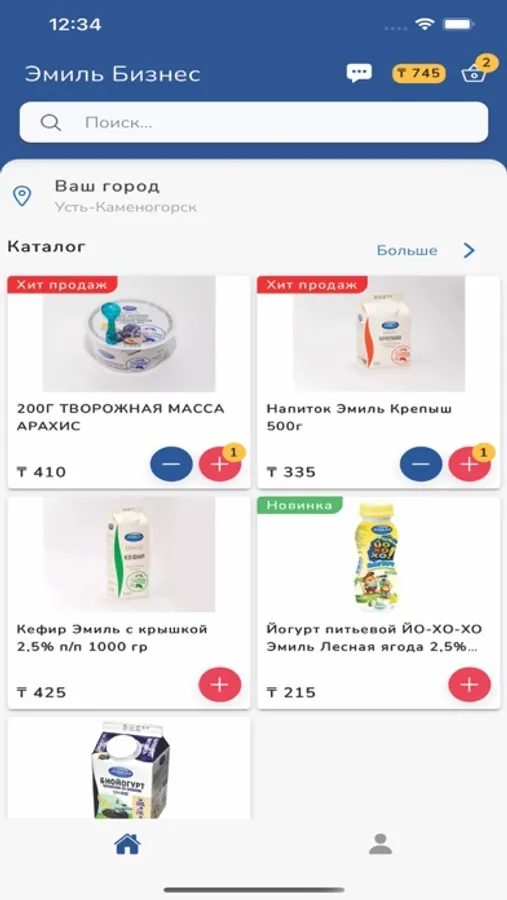Open the Больше catalog link
507x900 pixels.
pyautogui.click(x=407, y=251)
